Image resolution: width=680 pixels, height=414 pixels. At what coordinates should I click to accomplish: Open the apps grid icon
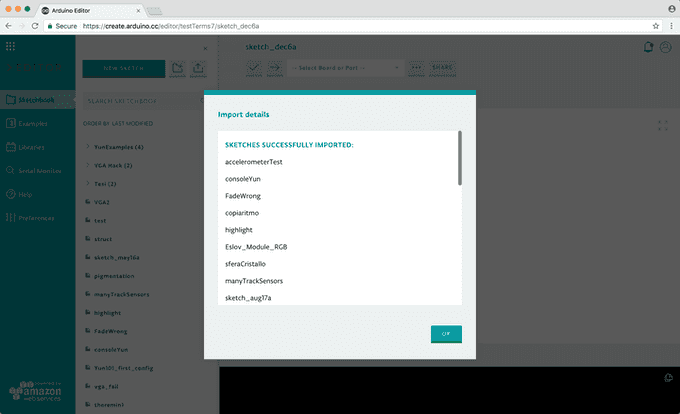click(13, 47)
